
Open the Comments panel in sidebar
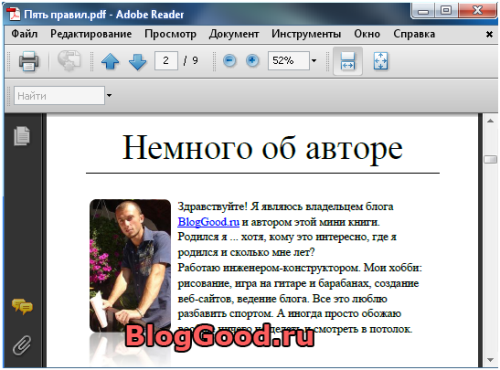click(x=22, y=306)
